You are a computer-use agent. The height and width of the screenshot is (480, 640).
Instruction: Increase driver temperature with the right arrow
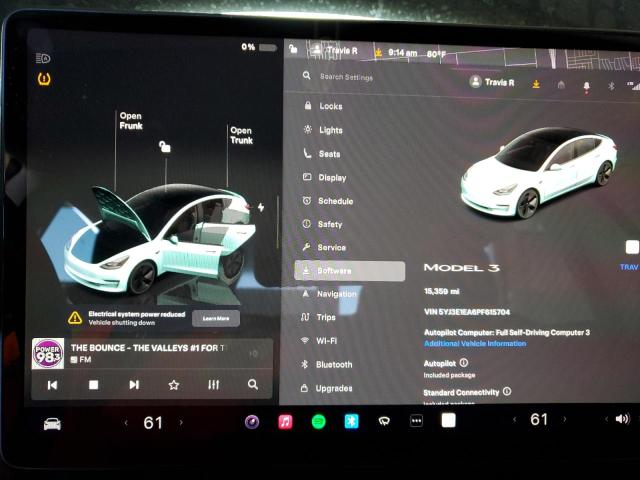[181, 422]
